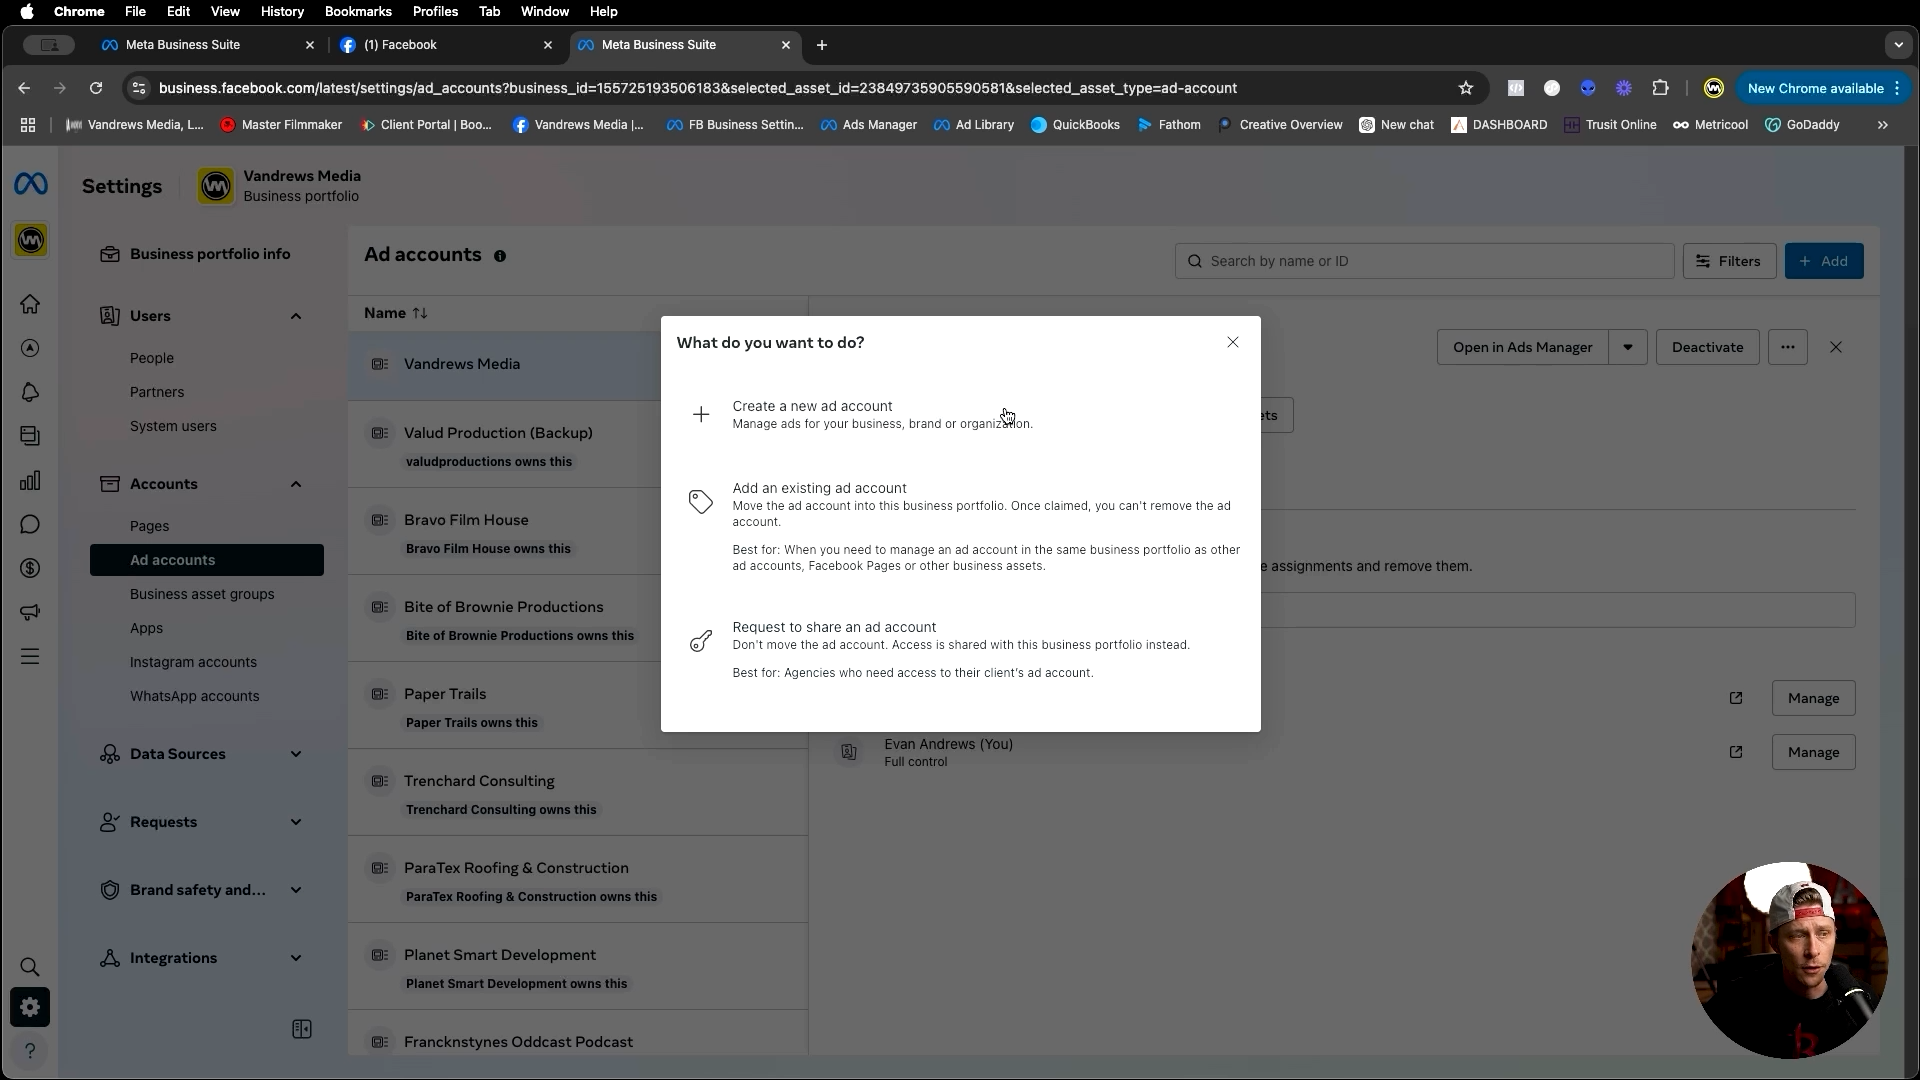This screenshot has height=1080, width=1920.
Task: Close the 'What do you want to do?' dialog
Action: point(1233,342)
